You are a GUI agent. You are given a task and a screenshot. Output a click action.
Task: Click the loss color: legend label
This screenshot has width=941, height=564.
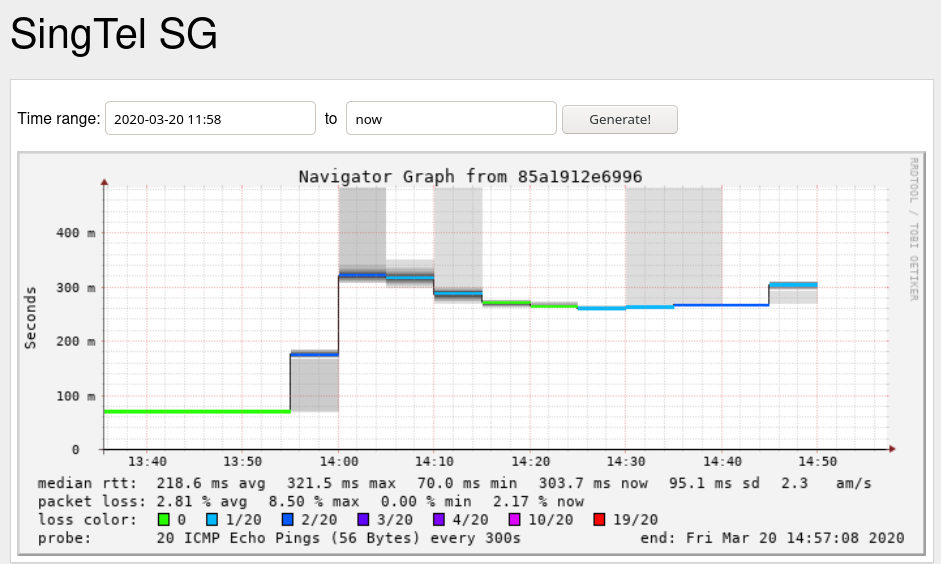click(88, 520)
